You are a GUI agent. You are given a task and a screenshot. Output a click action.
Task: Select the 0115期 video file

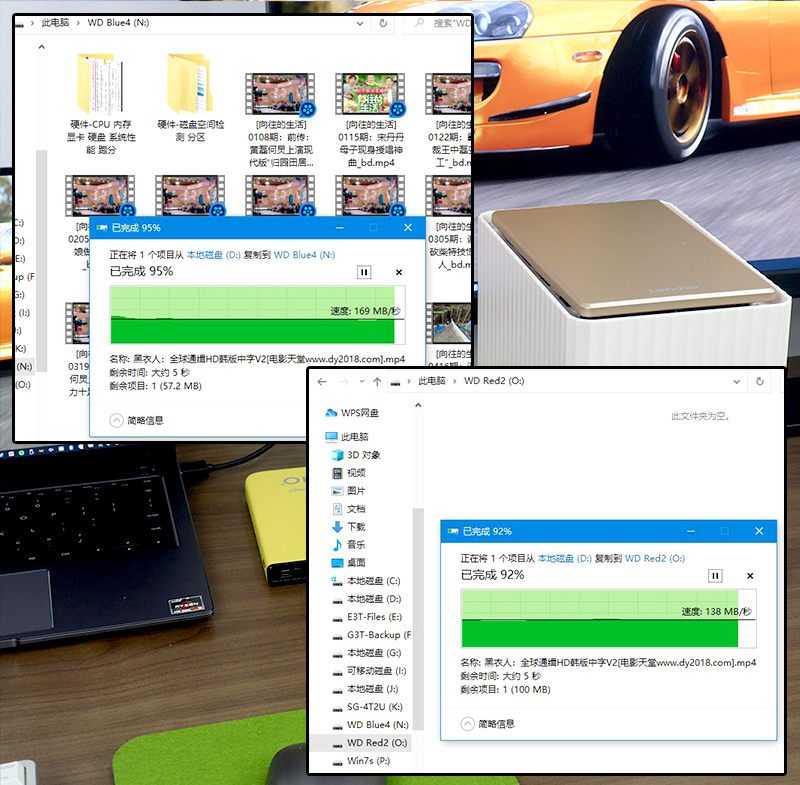coord(370,120)
